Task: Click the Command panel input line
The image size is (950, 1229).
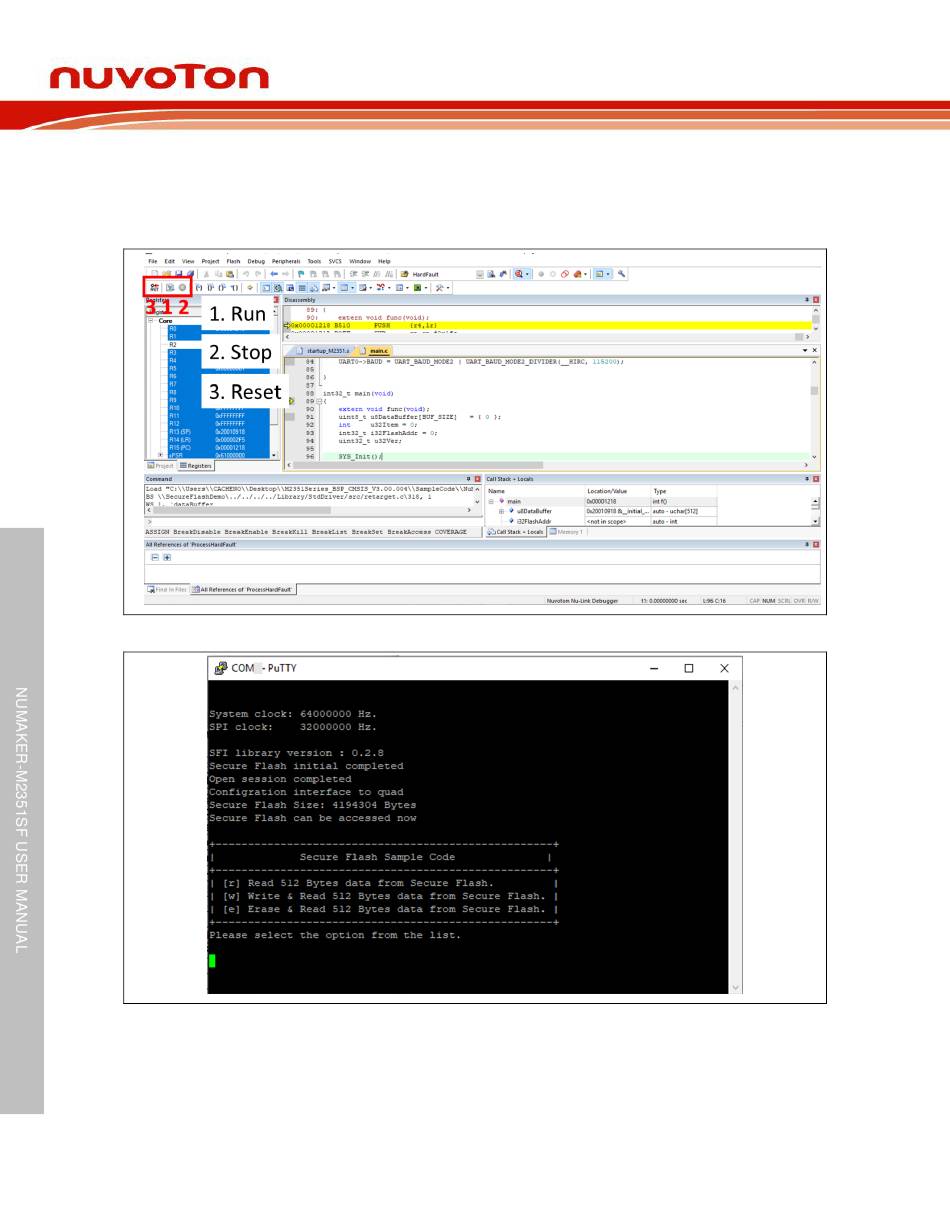Action: [x=313, y=522]
